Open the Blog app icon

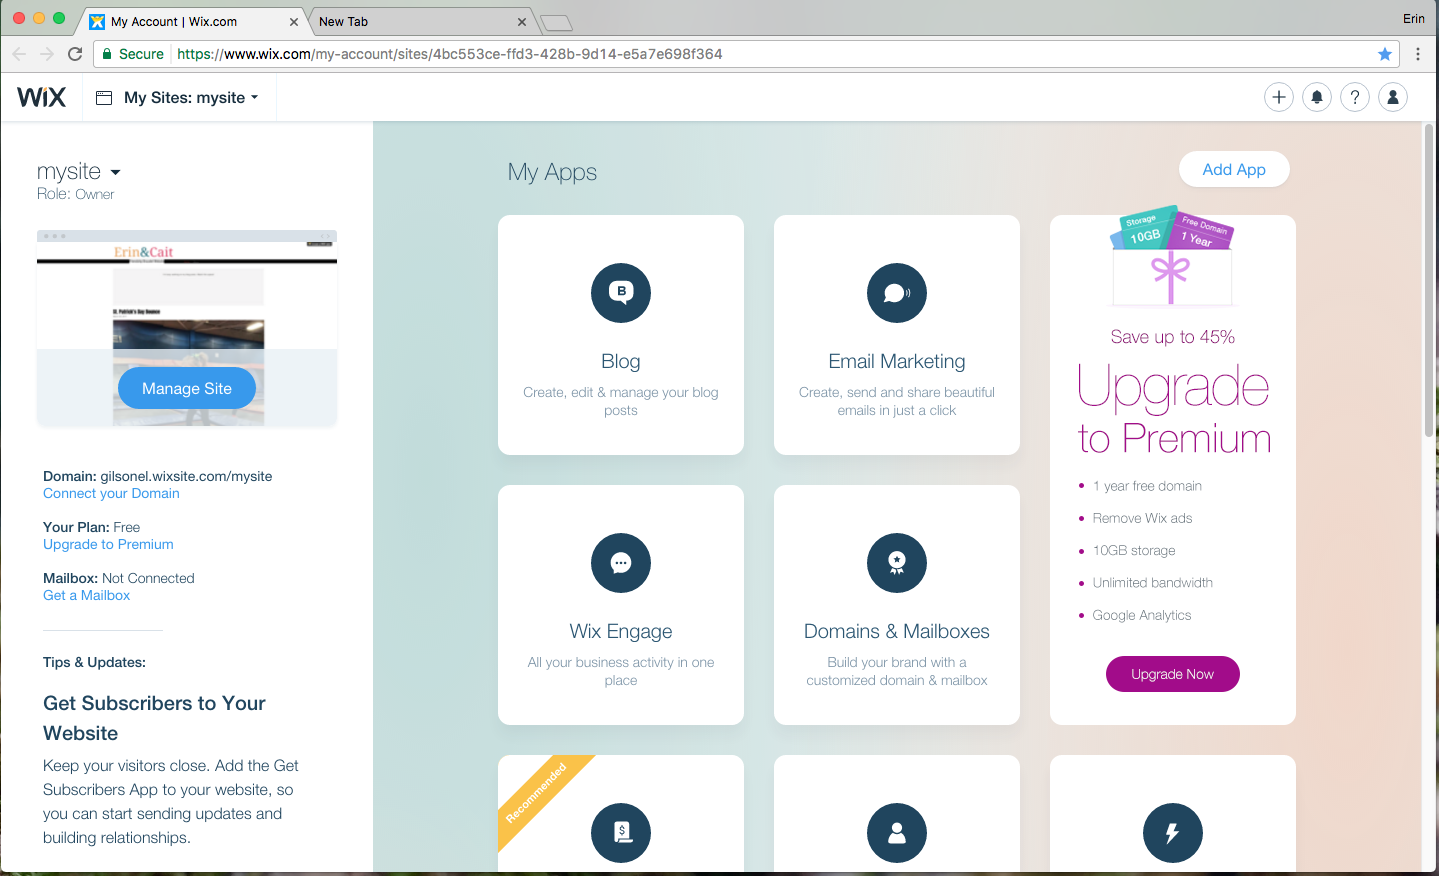pyautogui.click(x=621, y=293)
